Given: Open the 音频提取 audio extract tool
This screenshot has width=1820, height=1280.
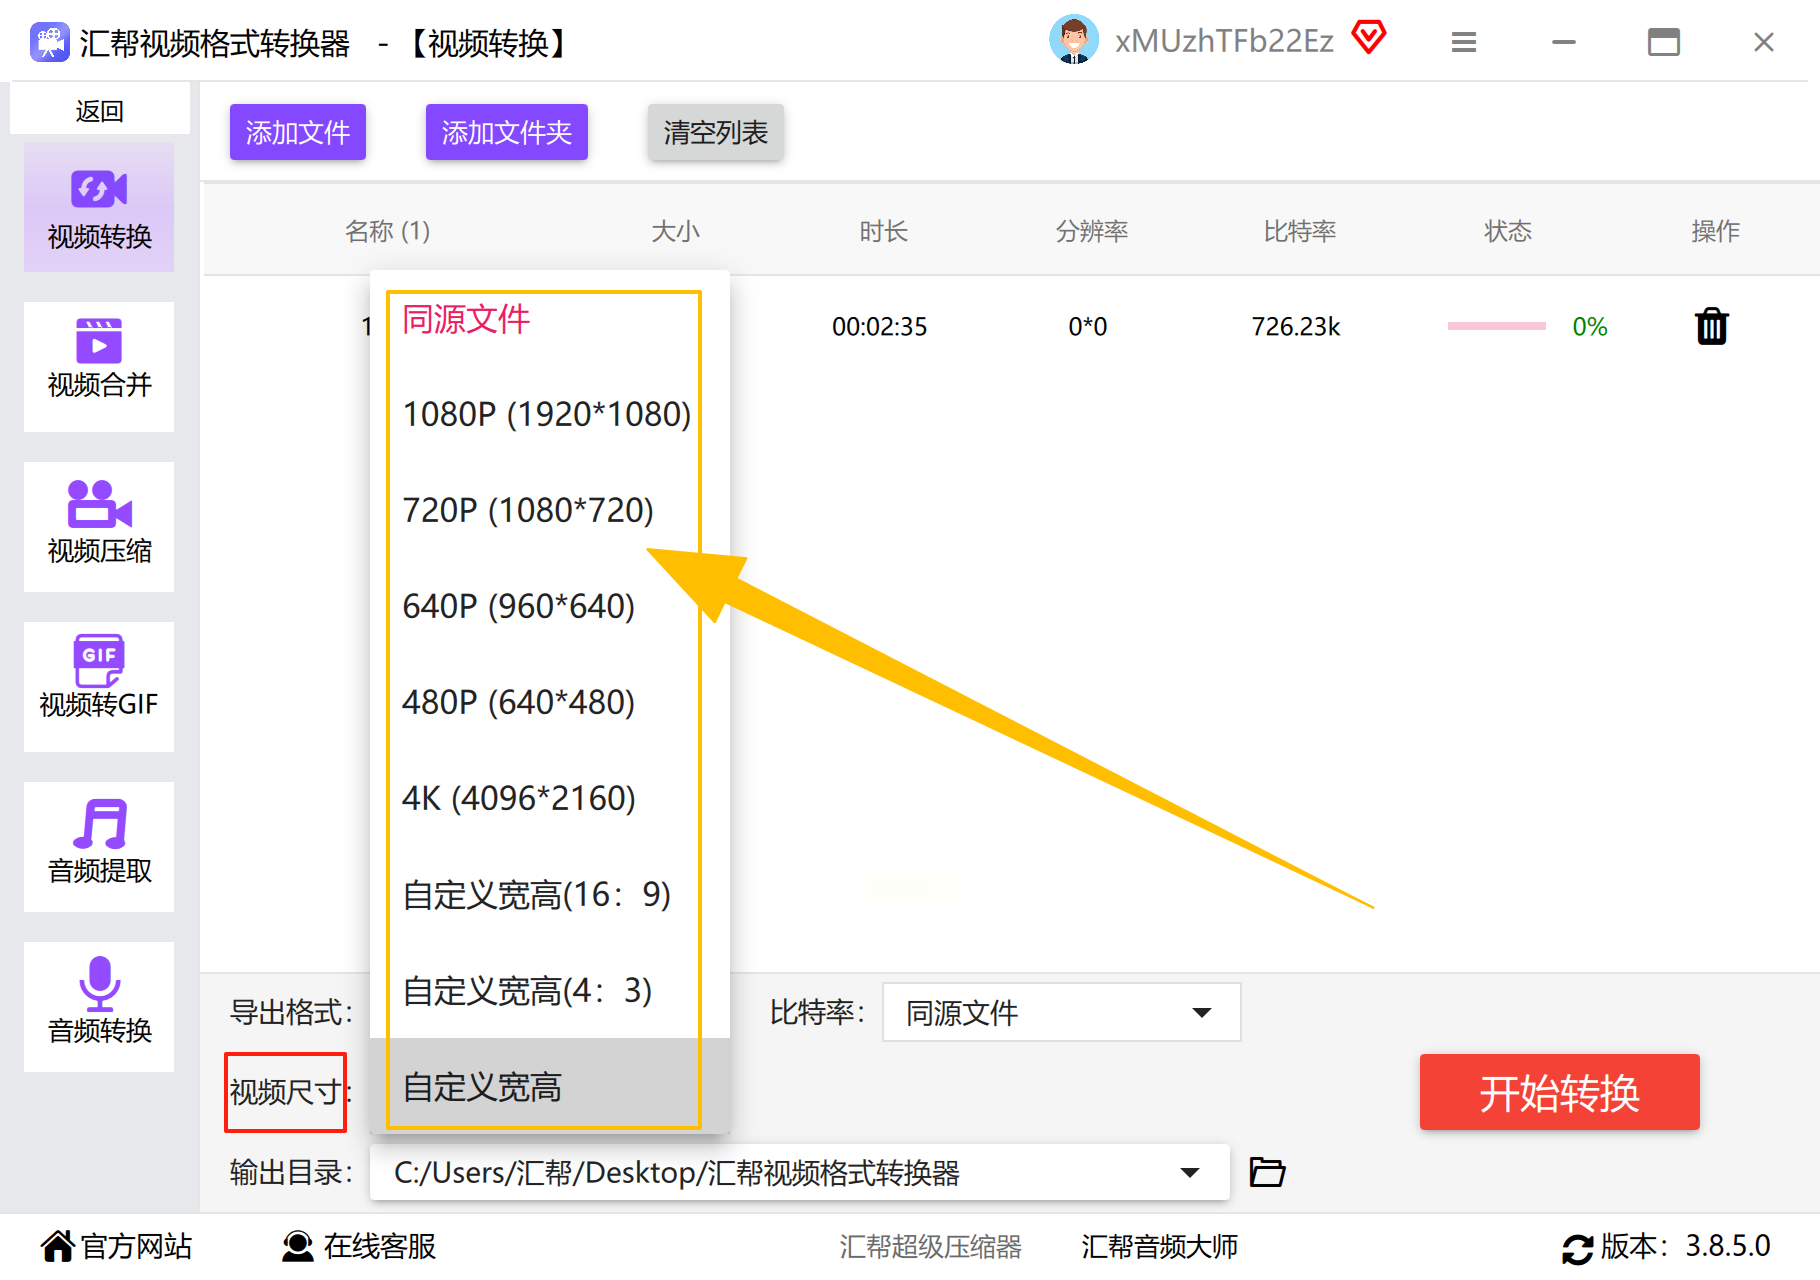Looking at the screenshot, I should 99,846.
